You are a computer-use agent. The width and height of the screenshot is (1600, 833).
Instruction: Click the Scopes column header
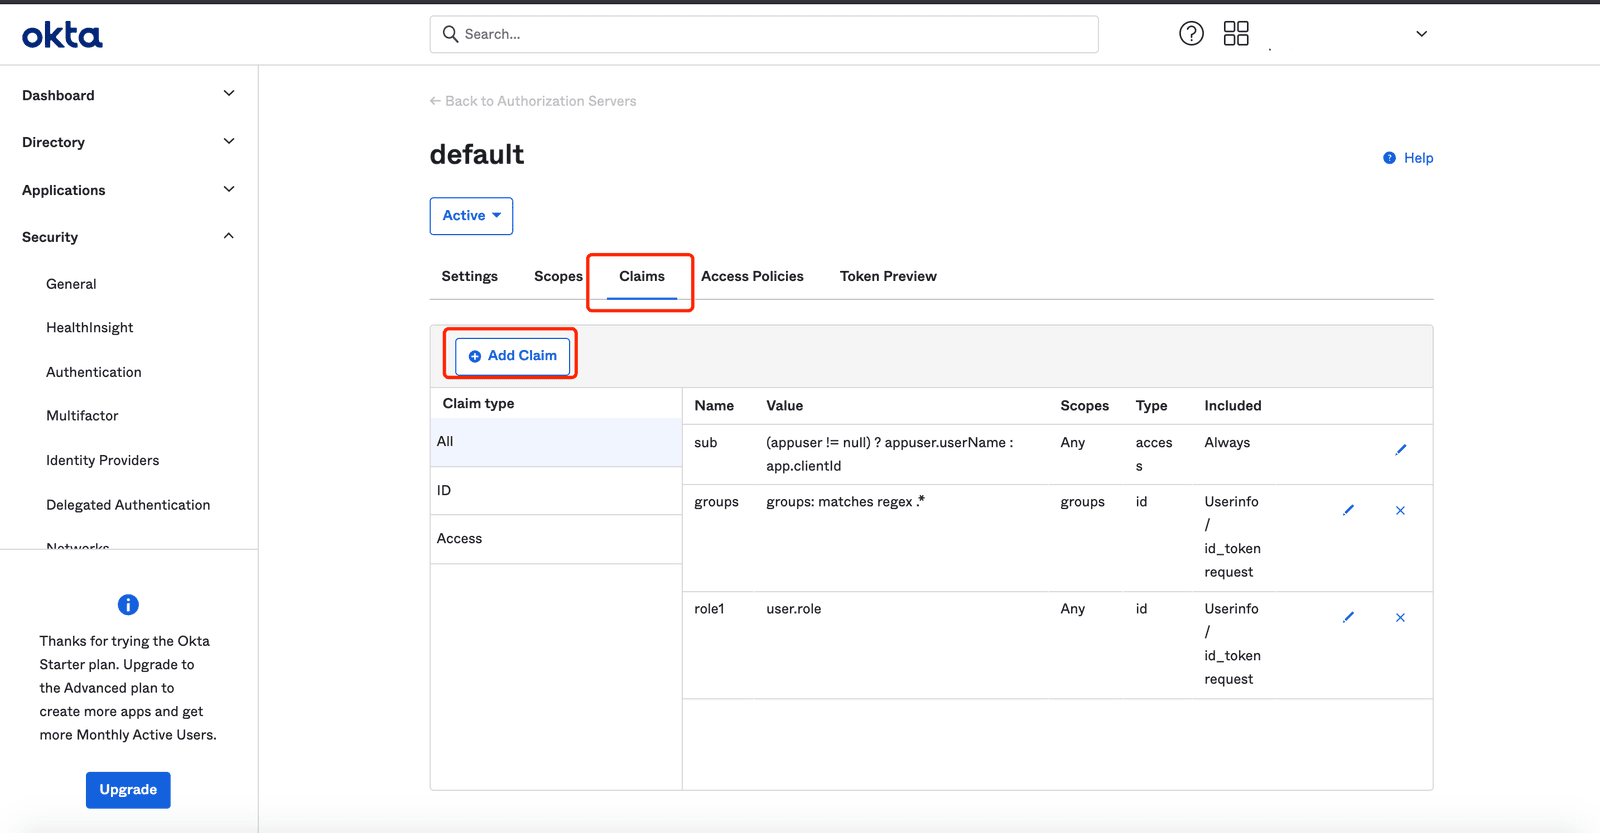click(1084, 406)
